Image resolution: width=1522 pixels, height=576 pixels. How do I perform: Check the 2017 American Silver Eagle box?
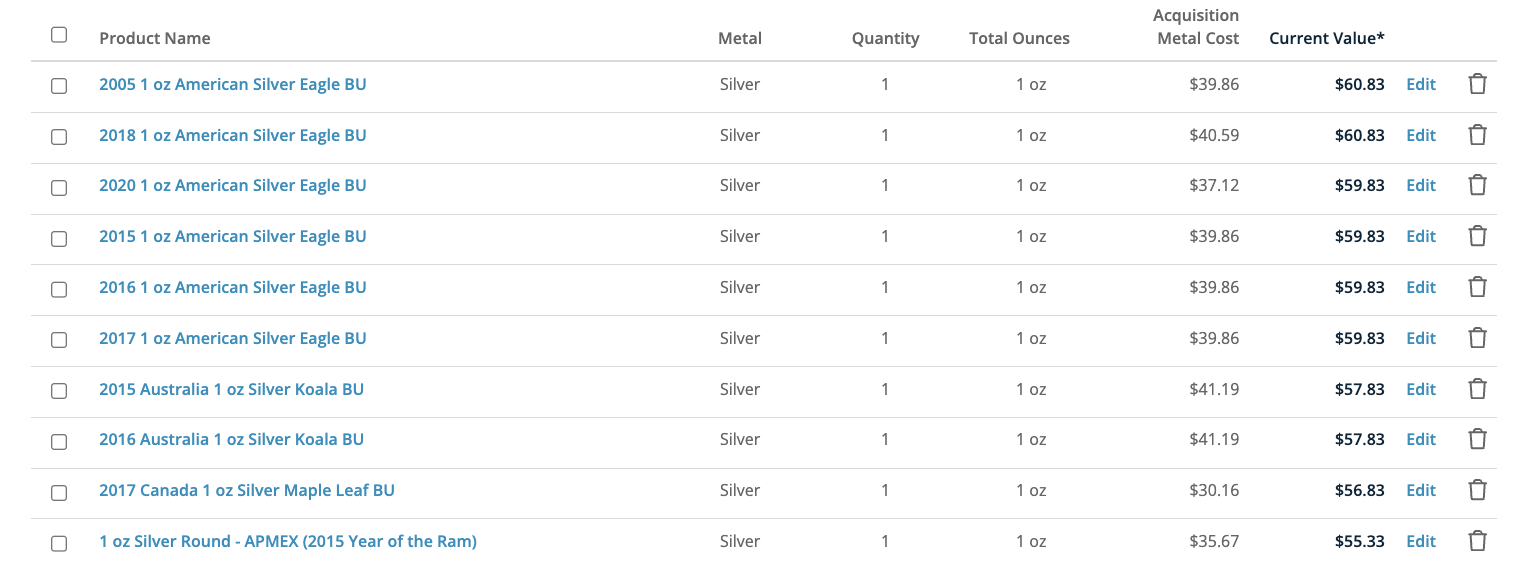tap(59, 340)
